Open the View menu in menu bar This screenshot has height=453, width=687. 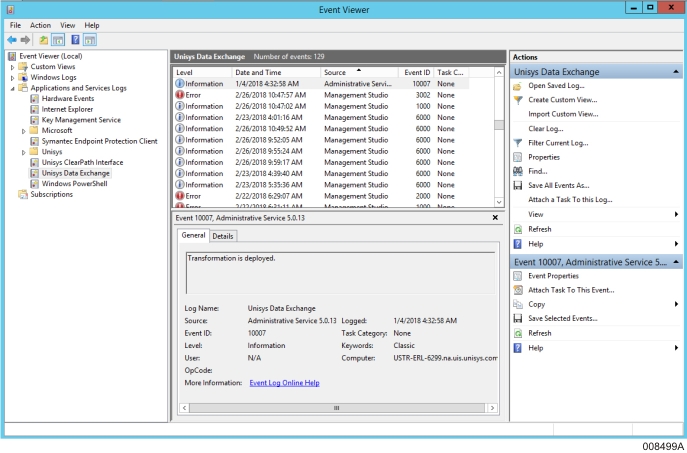(x=67, y=25)
